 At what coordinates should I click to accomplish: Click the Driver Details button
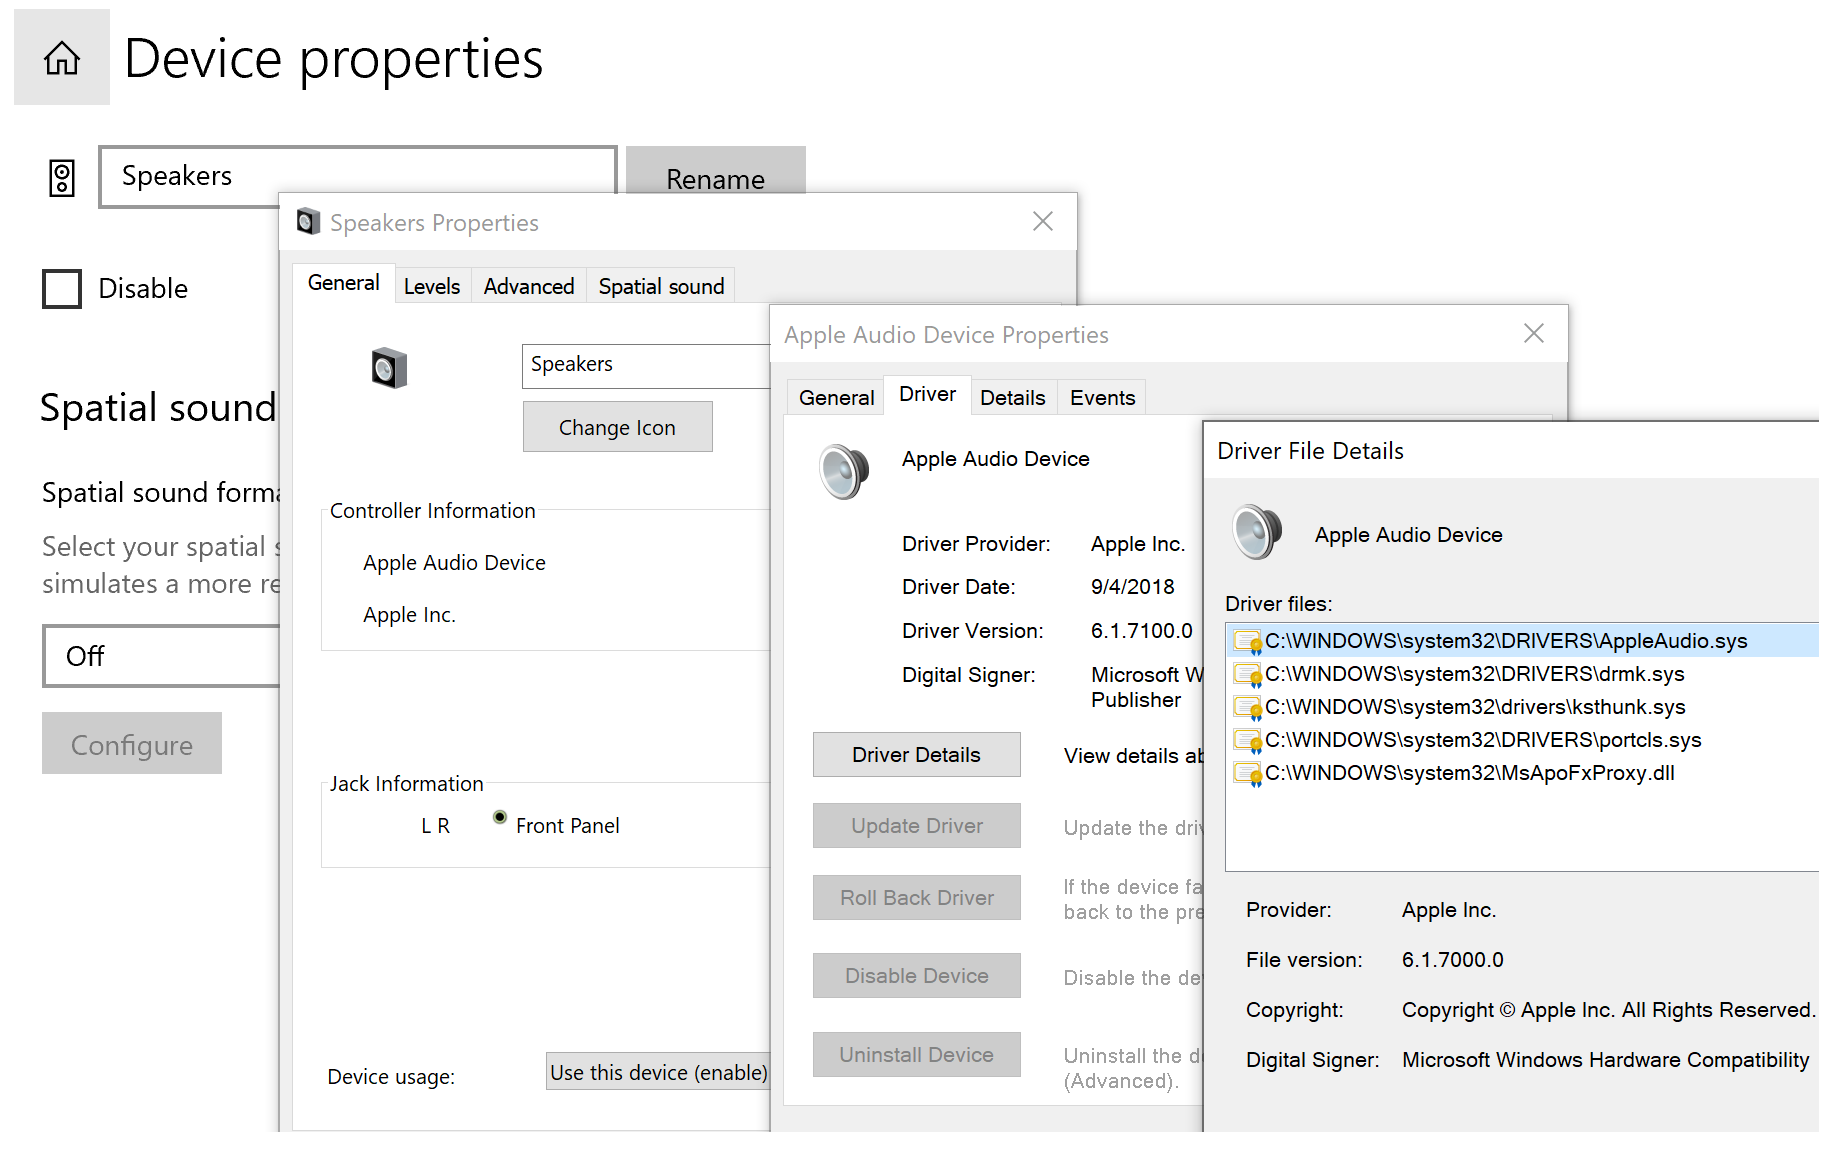point(916,755)
